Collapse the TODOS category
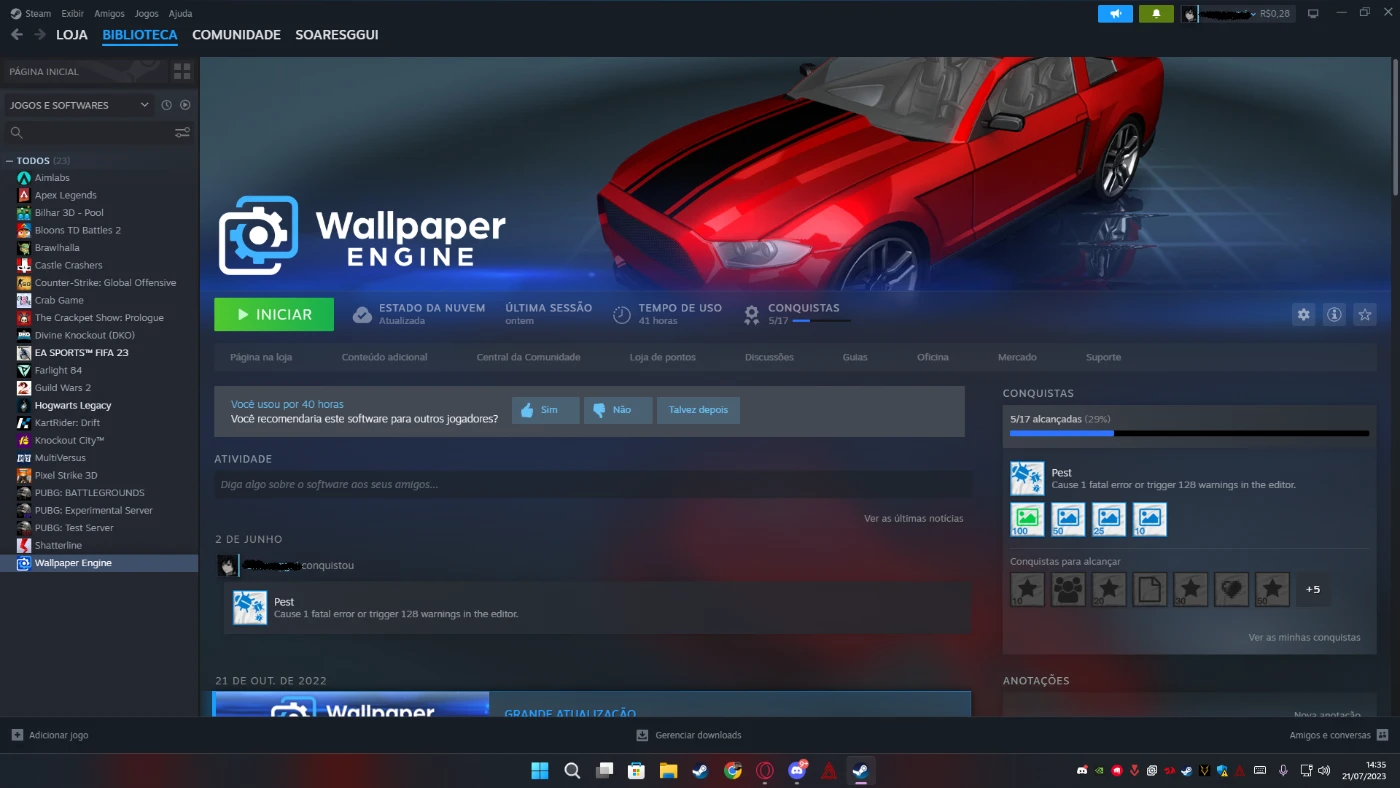 point(9,161)
